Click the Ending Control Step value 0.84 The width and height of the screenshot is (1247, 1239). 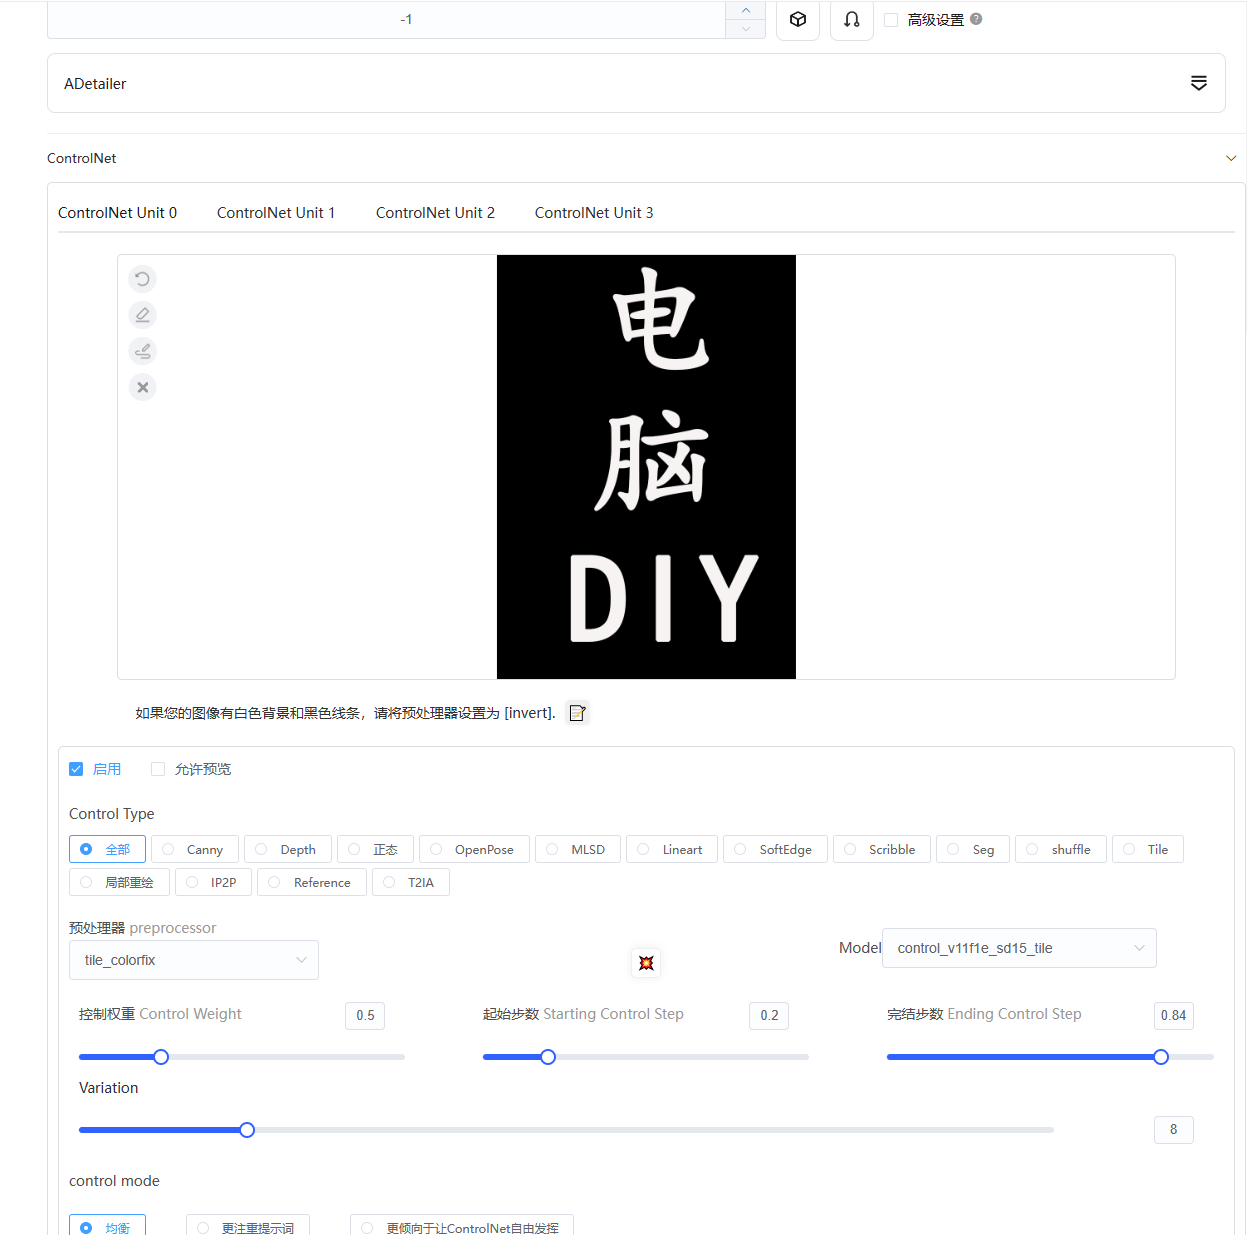click(1173, 1015)
